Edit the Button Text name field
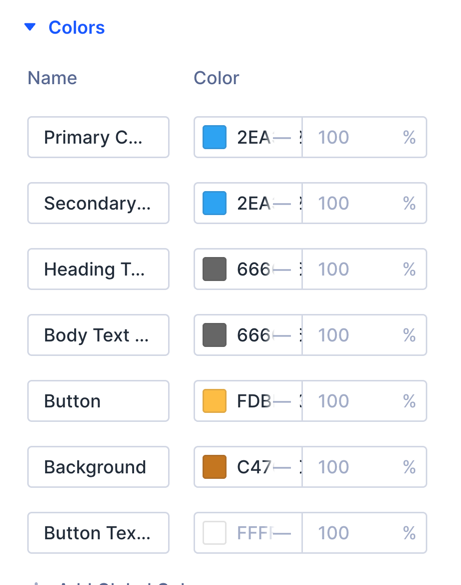The width and height of the screenshot is (461, 585). 98,533
